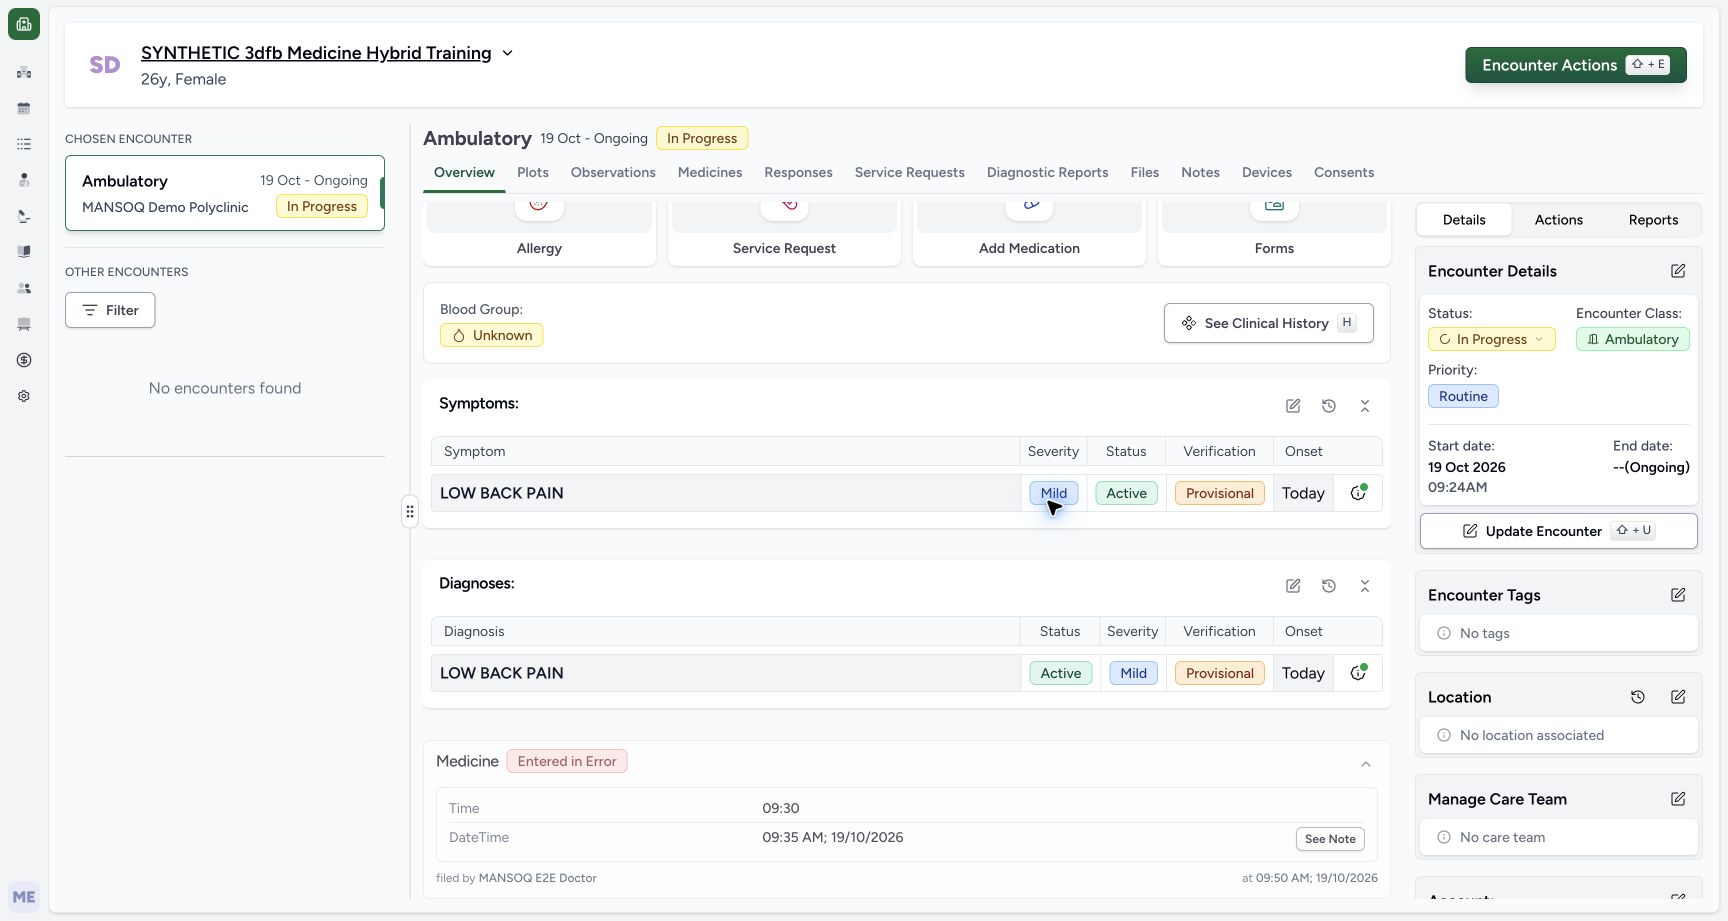Open the Reports tab in side panel
This screenshot has width=1728, height=921.
pos(1653,220)
